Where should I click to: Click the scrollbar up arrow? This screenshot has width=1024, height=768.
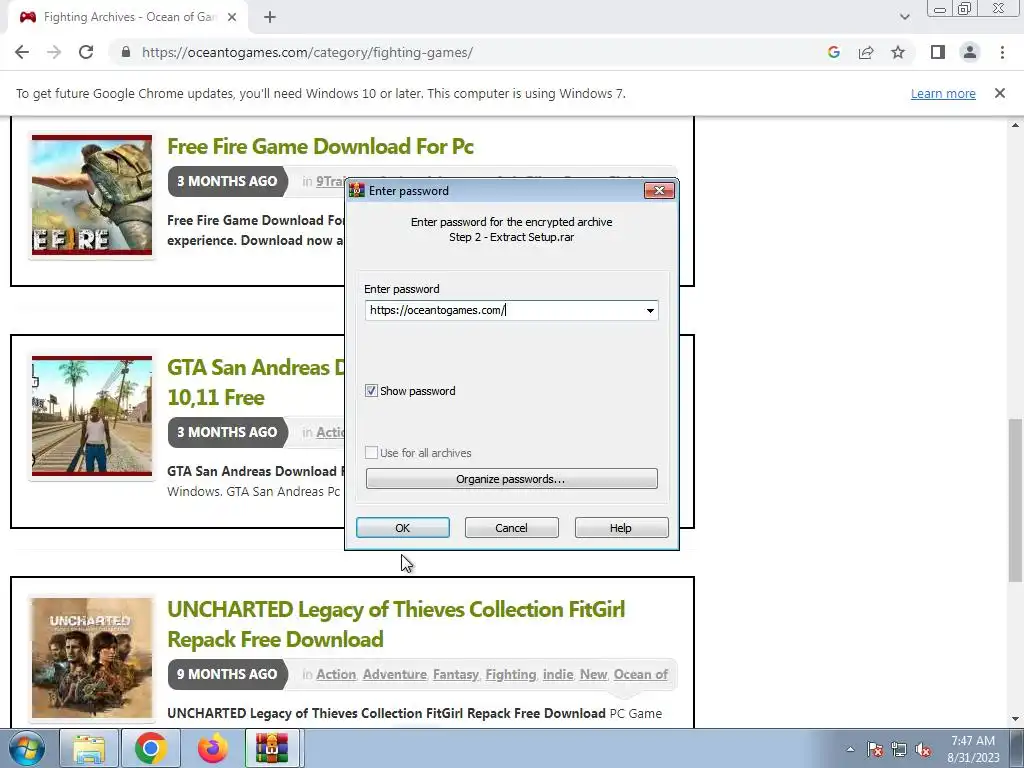pyautogui.click(x=1015, y=125)
